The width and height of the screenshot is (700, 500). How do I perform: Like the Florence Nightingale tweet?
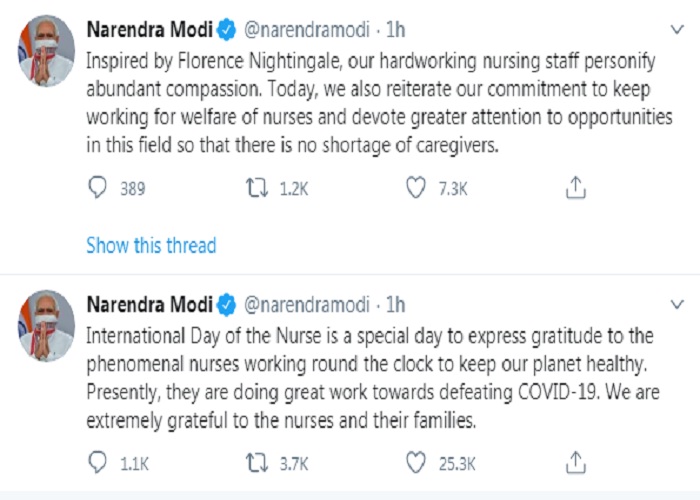[x=417, y=187]
